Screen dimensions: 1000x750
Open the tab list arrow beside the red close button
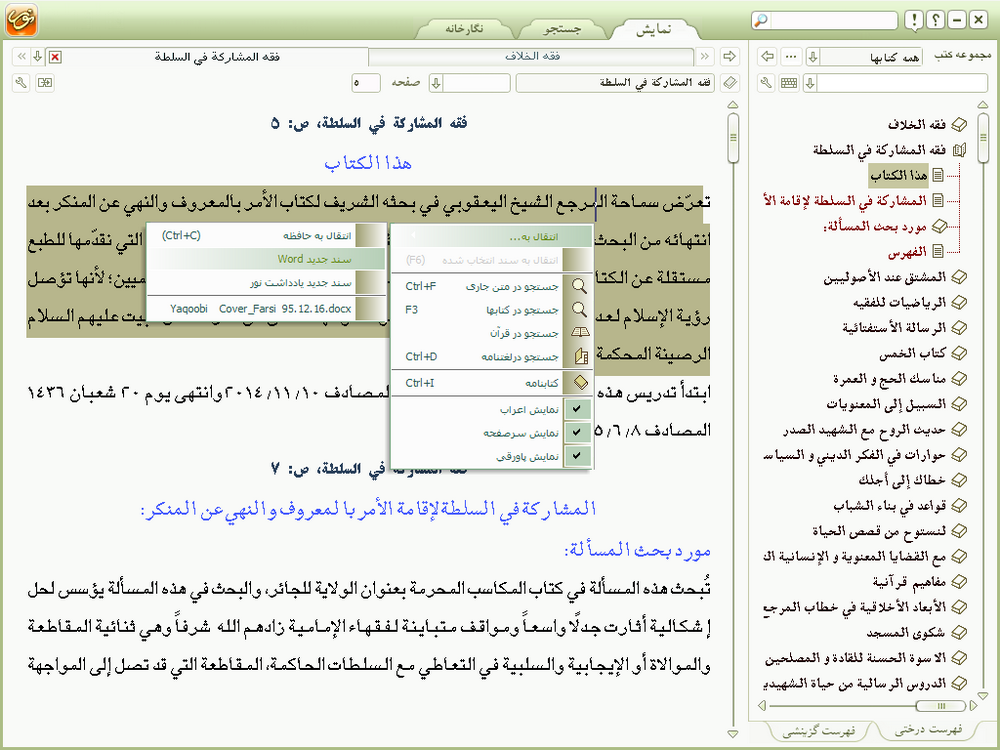point(38,57)
